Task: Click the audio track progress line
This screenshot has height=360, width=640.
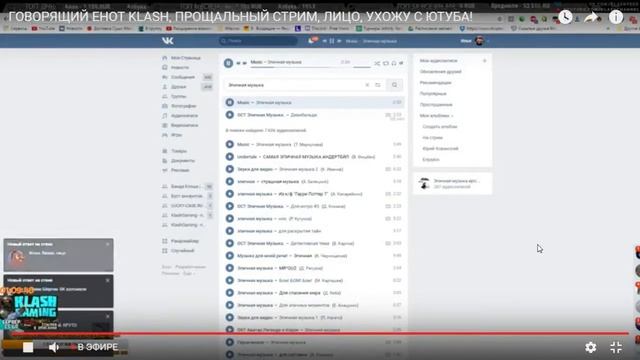Action: click(x=300, y=67)
